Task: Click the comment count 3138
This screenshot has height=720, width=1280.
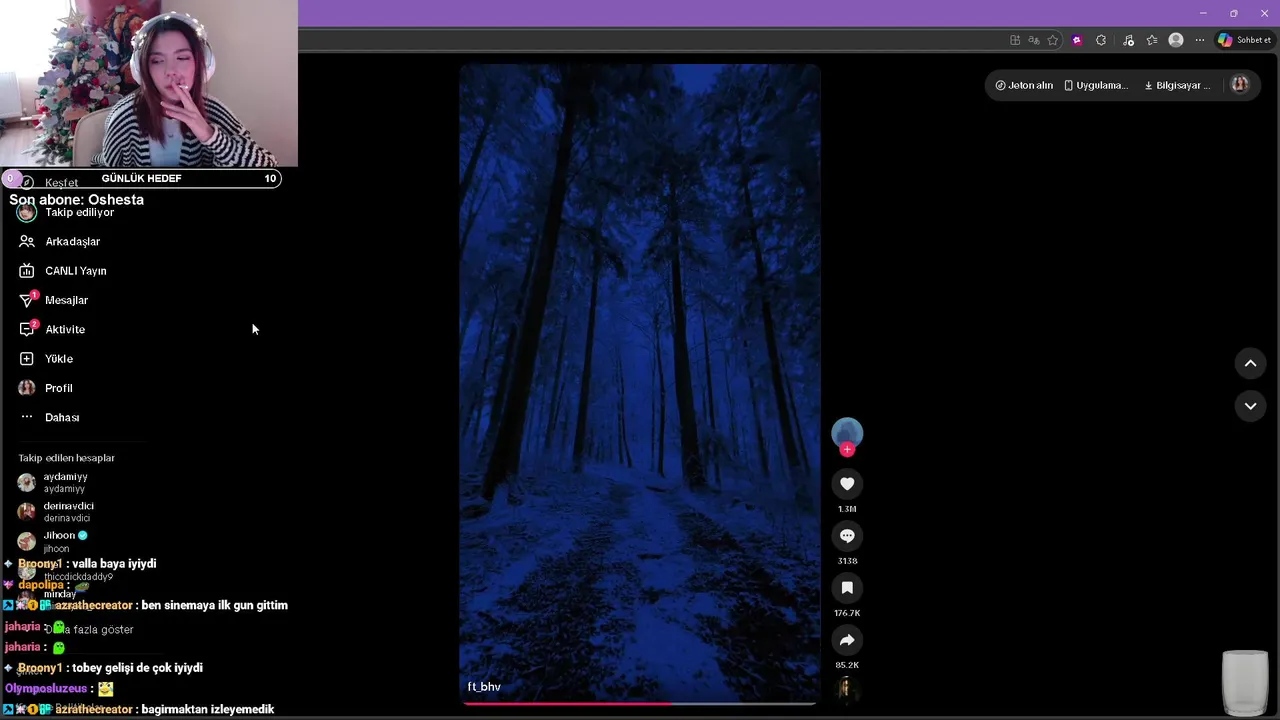Action: (x=847, y=561)
